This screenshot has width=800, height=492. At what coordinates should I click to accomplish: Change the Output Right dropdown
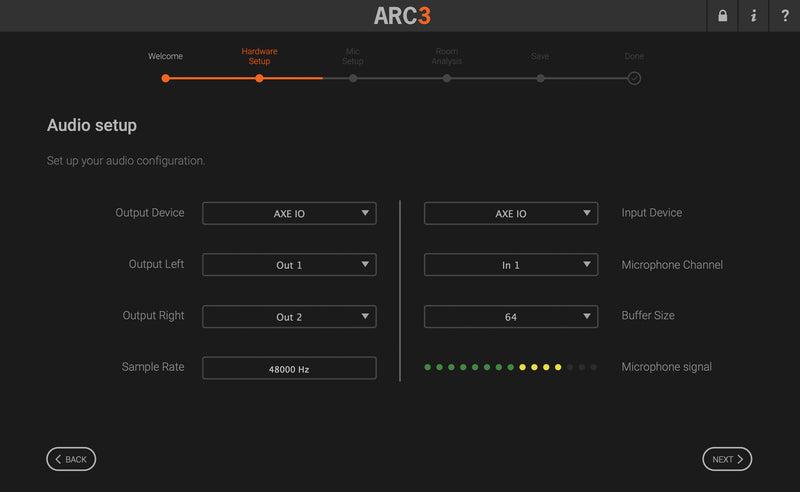click(289, 317)
